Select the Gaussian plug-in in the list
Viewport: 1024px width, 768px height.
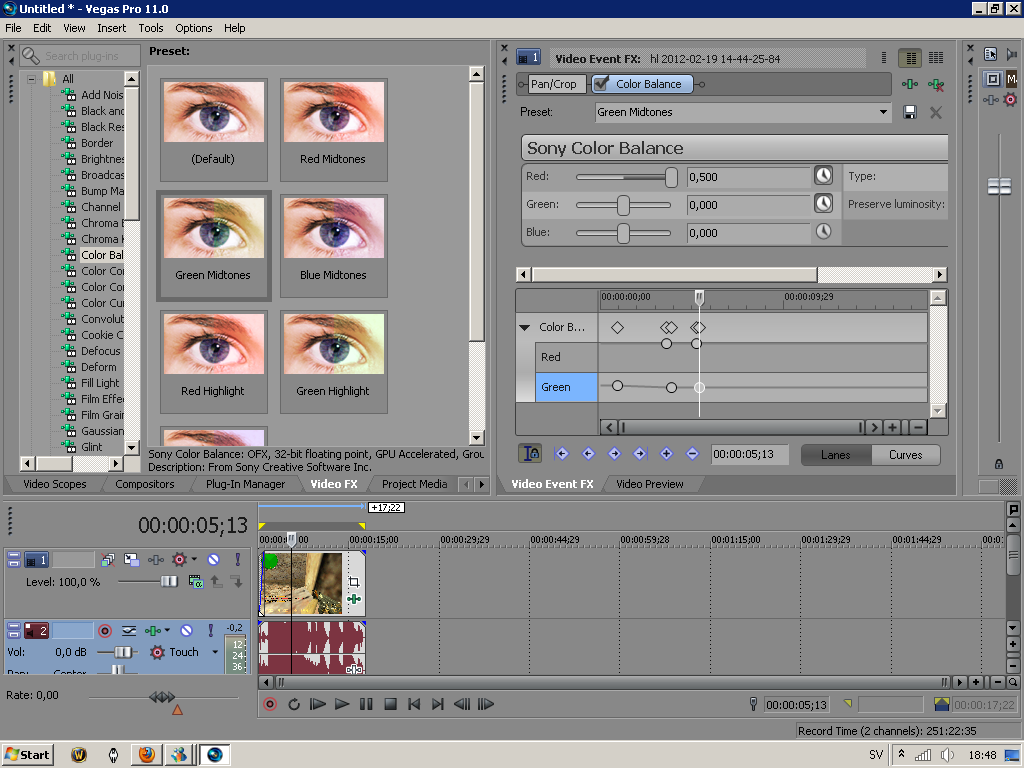102,431
